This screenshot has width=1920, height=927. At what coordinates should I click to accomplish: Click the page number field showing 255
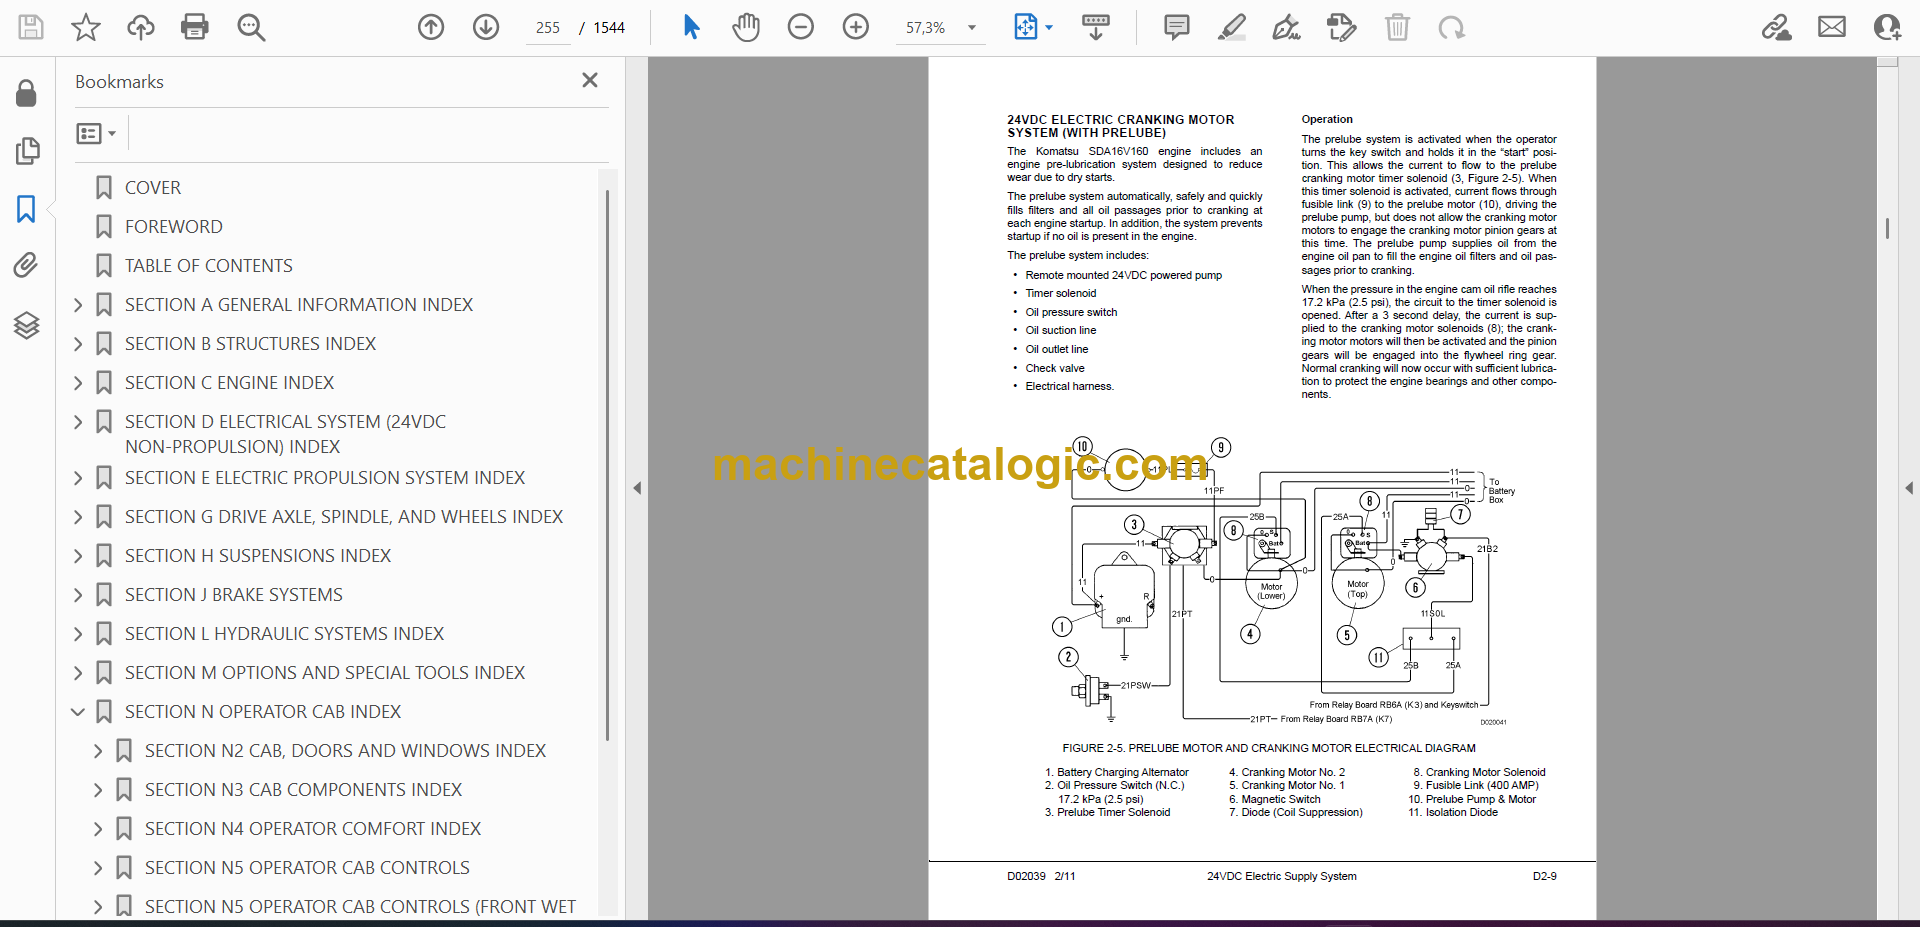(548, 28)
